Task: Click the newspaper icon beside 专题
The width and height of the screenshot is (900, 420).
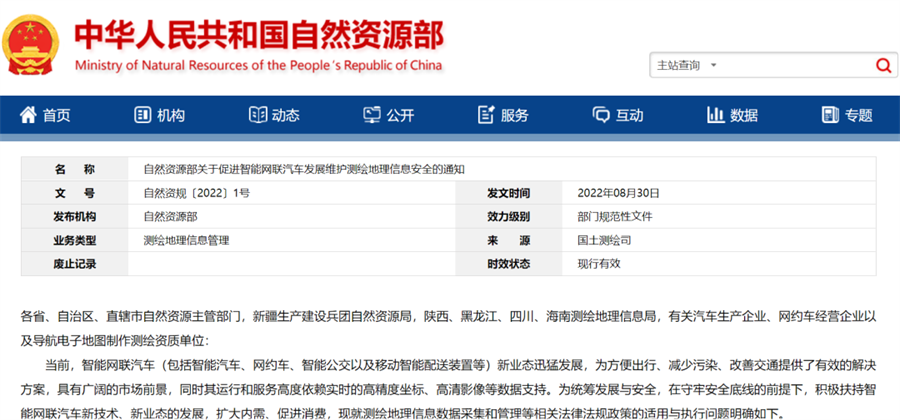Action: click(x=830, y=115)
